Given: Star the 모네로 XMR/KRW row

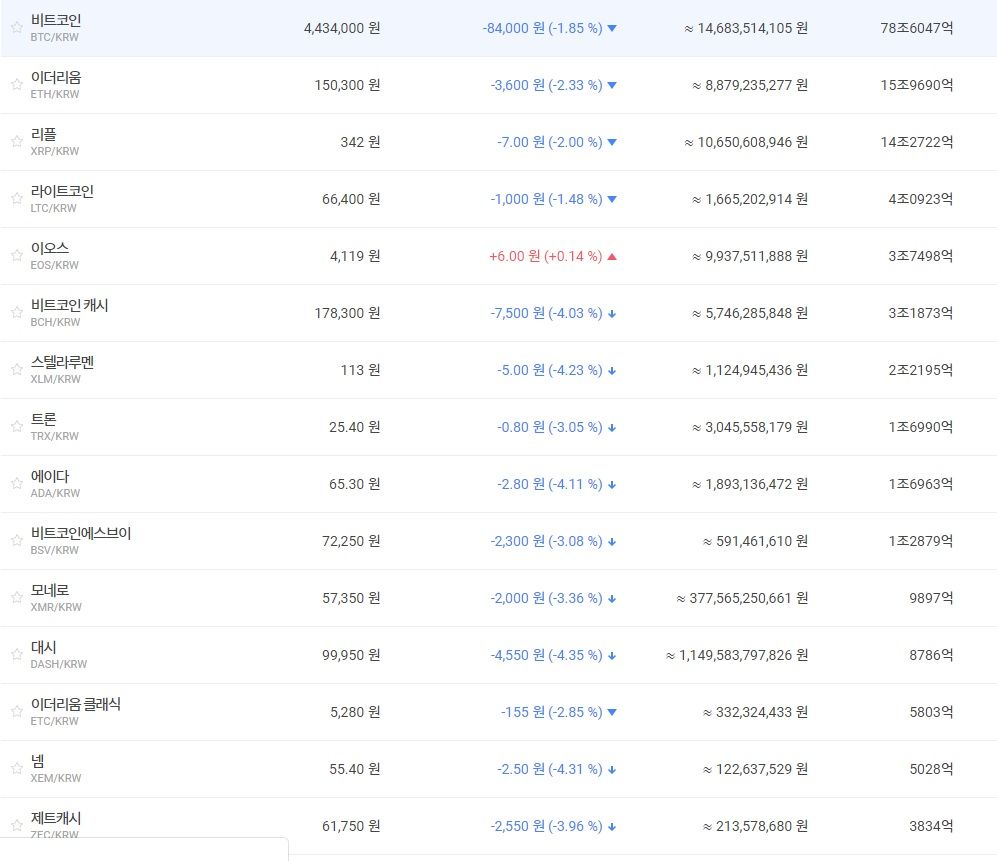Looking at the screenshot, I should pyautogui.click(x=16, y=598).
